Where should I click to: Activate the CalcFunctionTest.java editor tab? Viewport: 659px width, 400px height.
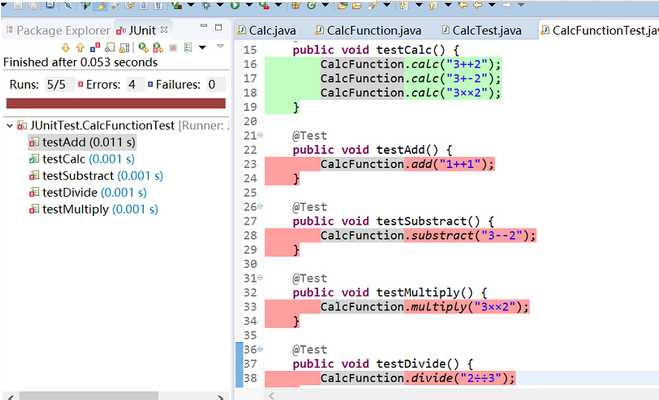600,30
